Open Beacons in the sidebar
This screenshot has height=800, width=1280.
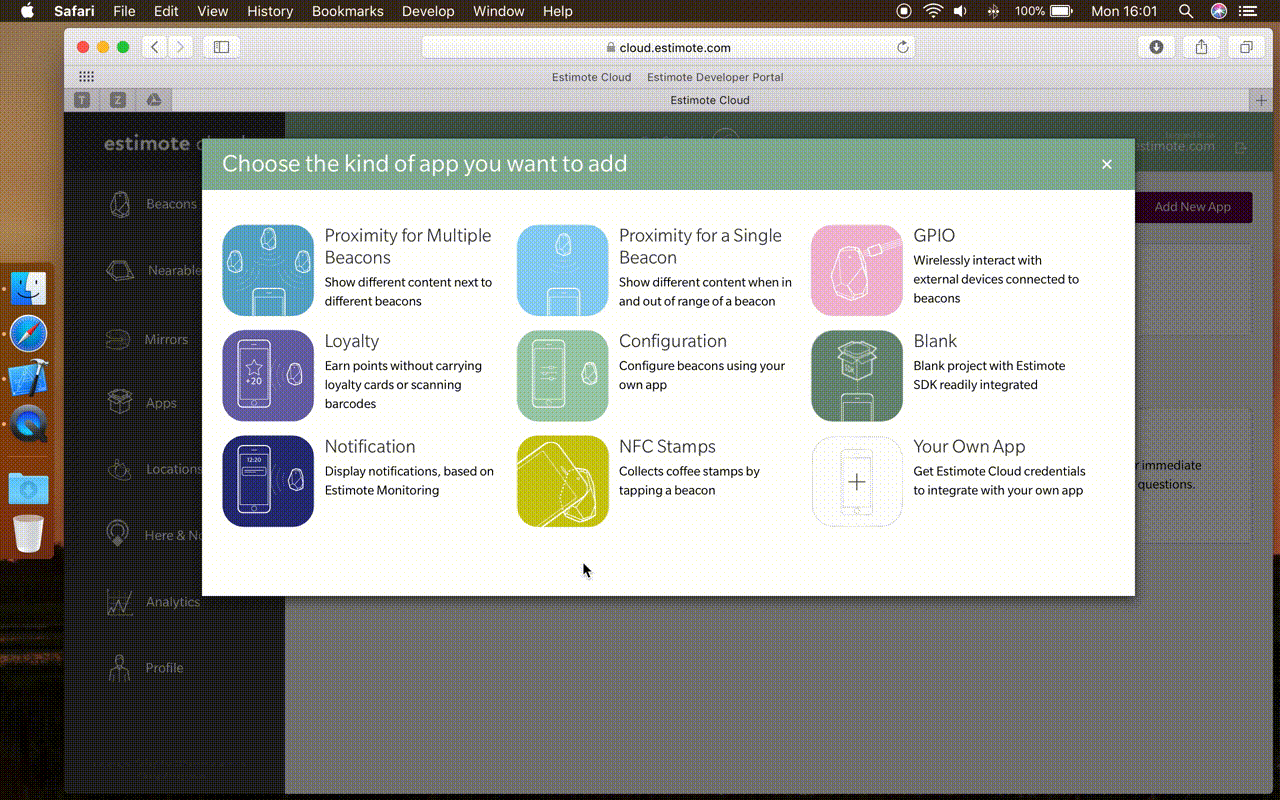click(152, 204)
